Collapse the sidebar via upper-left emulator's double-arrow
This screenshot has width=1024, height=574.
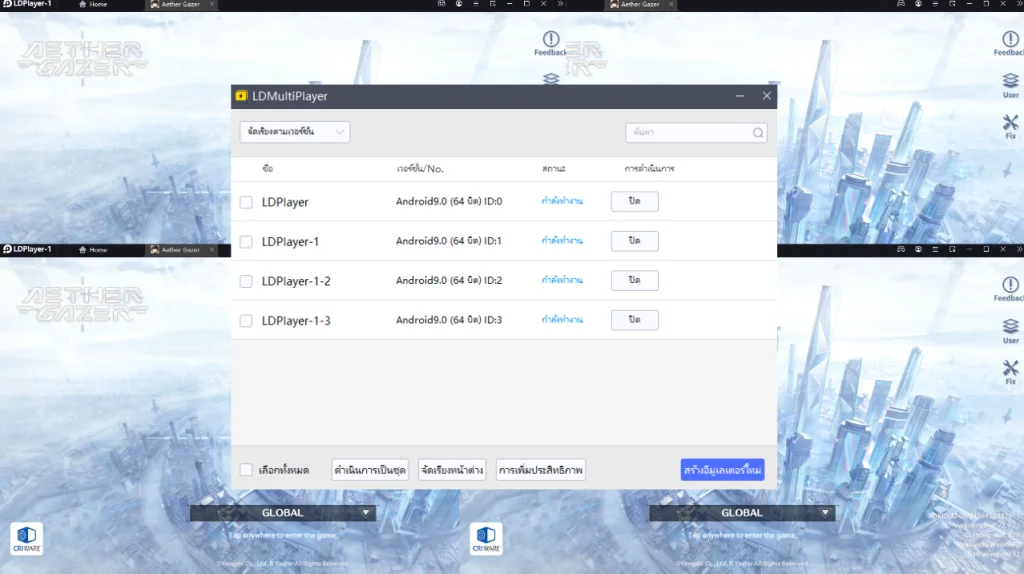(x=560, y=4)
